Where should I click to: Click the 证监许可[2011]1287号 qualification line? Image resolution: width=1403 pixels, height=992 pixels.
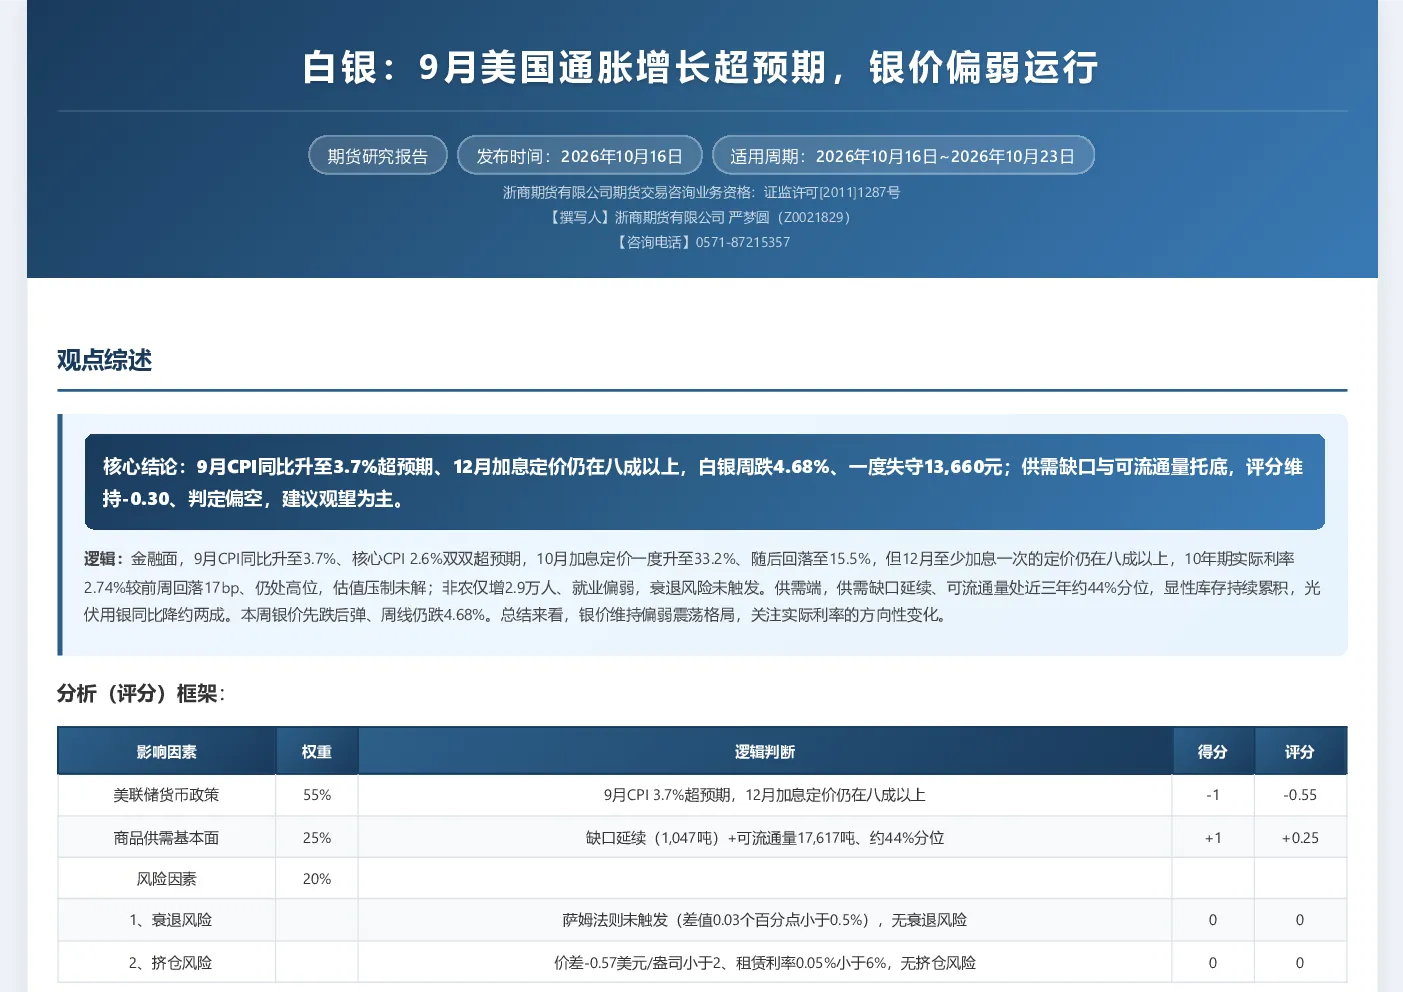click(701, 193)
